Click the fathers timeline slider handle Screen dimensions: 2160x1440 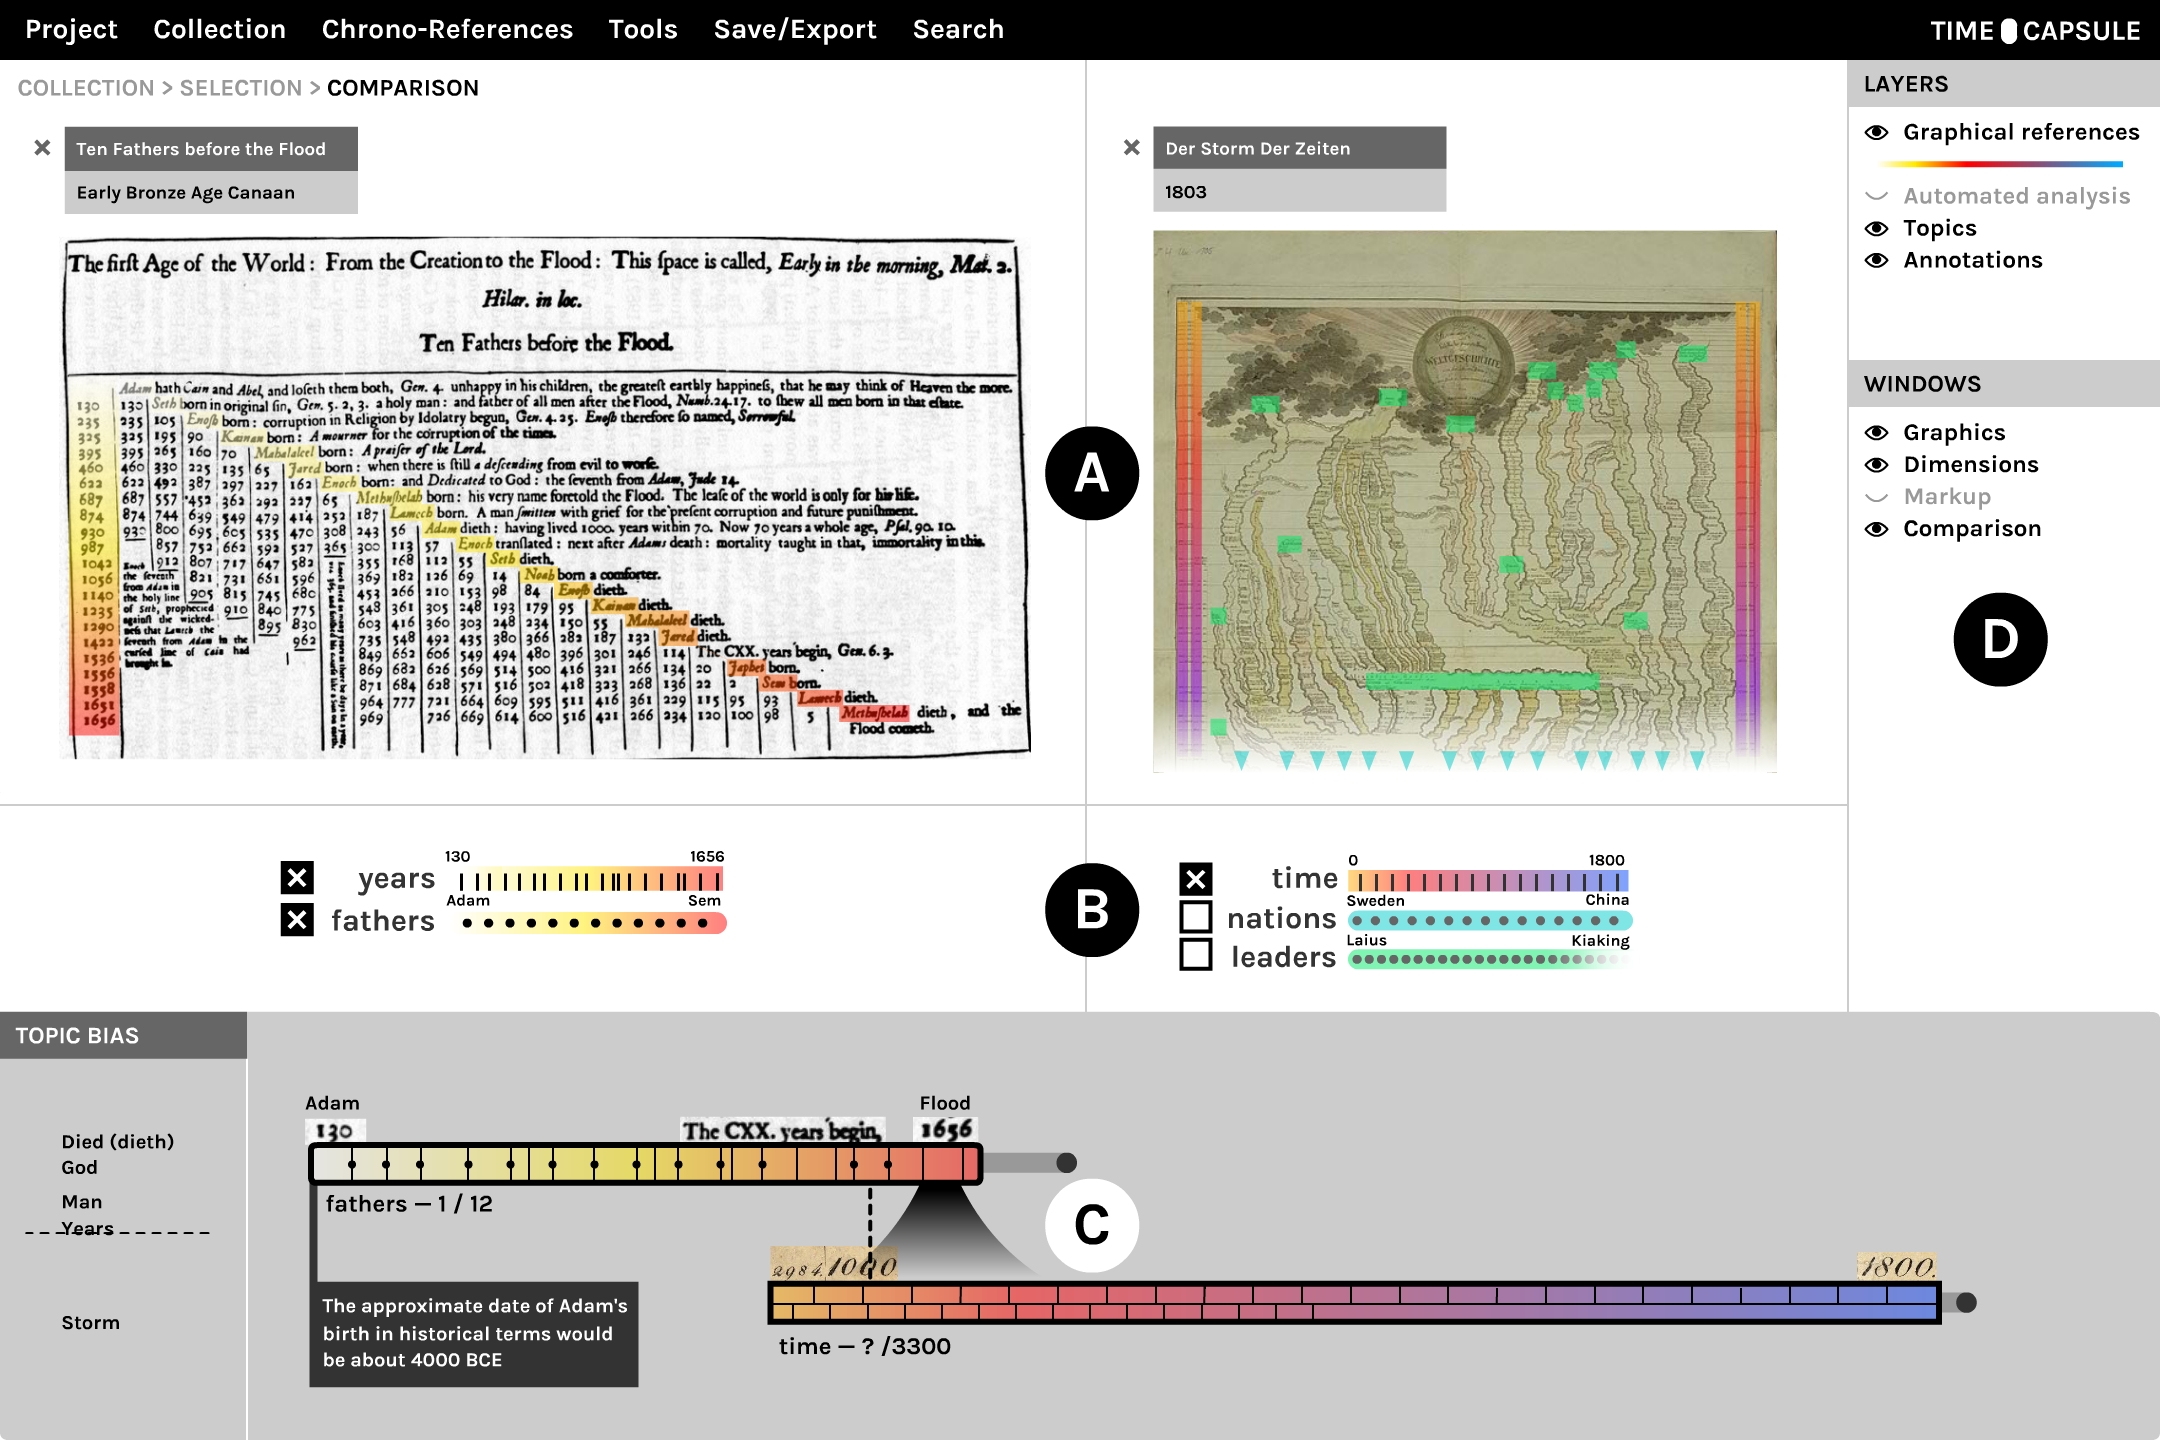coord(1067,1162)
